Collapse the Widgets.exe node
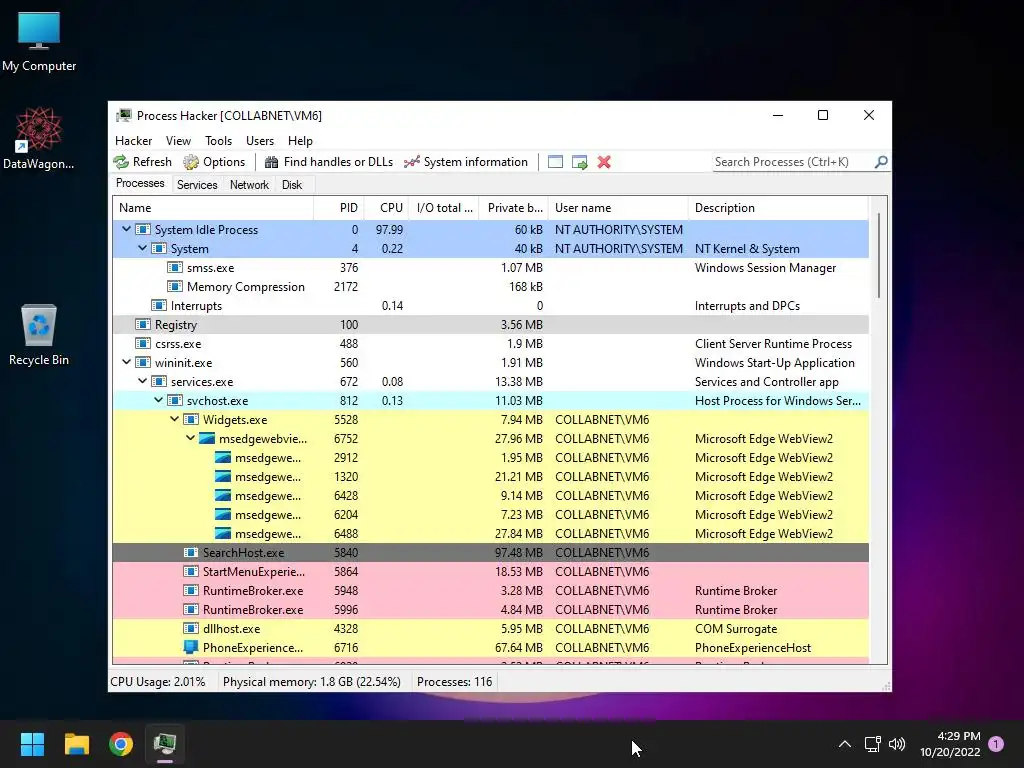This screenshot has height=768, width=1024. pyautogui.click(x=174, y=419)
